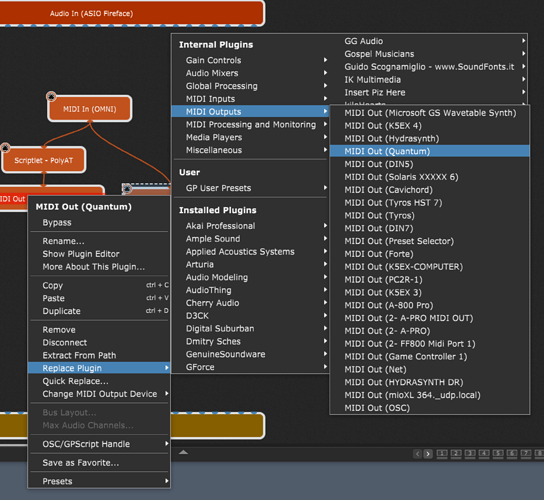Open the Akai Professional vendor submenu

click(250, 226)
